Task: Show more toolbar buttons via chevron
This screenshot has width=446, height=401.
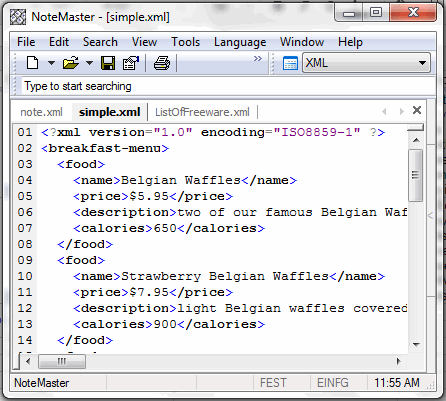Action: point(258,59)
